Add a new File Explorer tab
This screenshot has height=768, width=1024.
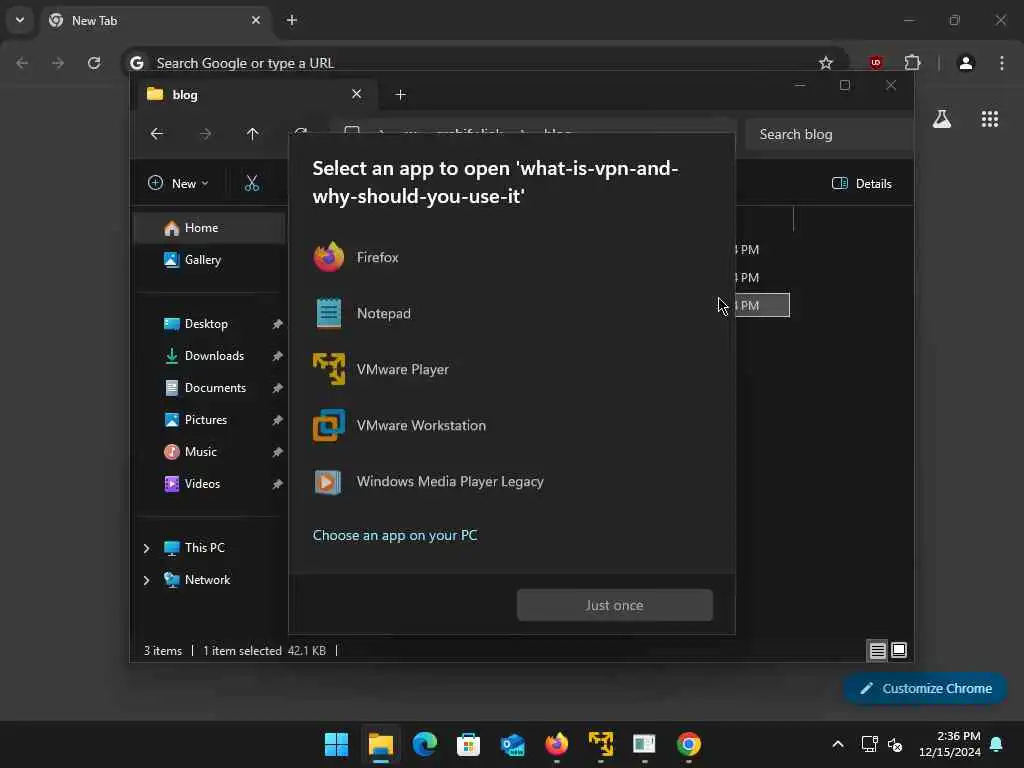pos(400,95)
